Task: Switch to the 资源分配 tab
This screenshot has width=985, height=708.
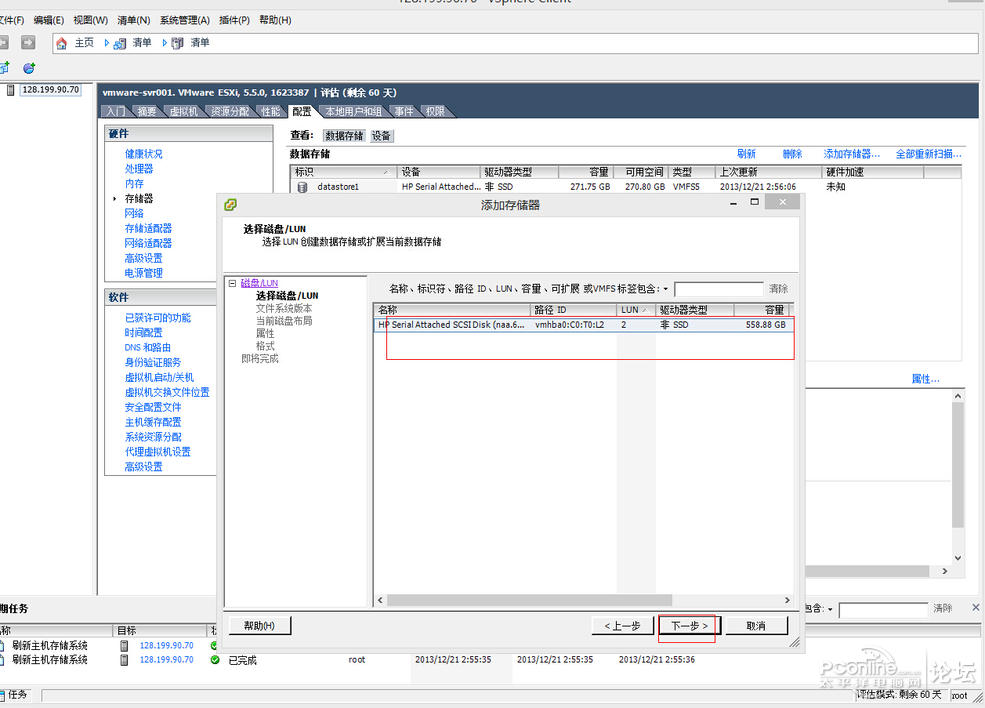Action: [x=229, y=111]
